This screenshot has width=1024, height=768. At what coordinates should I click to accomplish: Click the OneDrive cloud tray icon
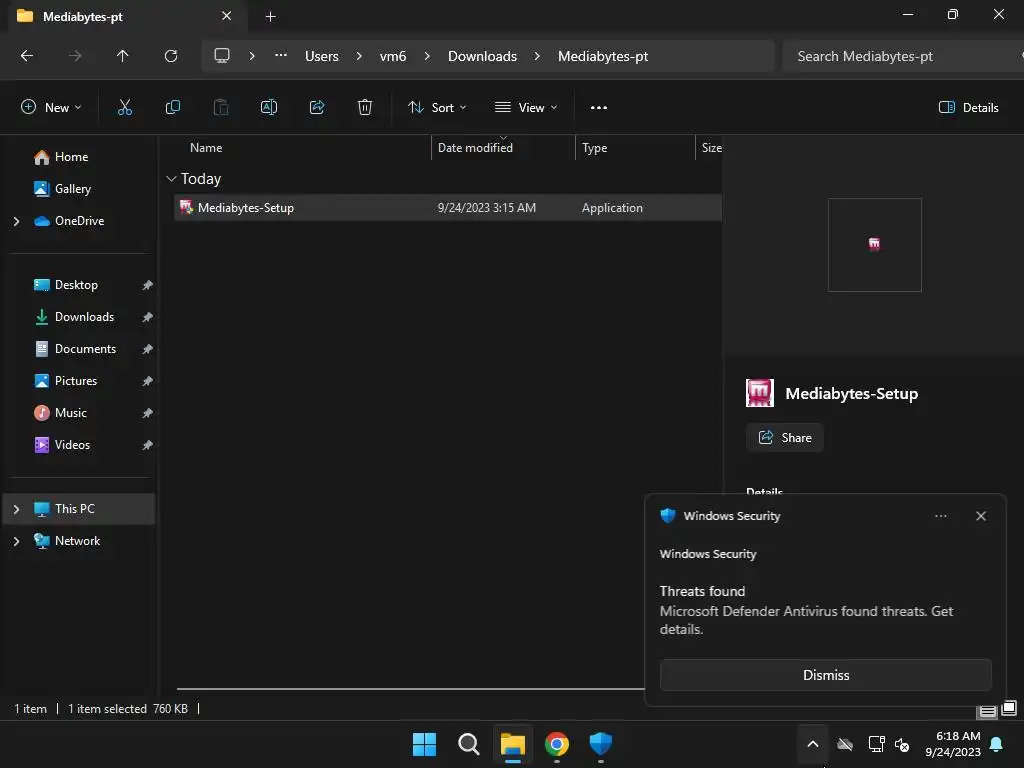(x=845, y=744)
